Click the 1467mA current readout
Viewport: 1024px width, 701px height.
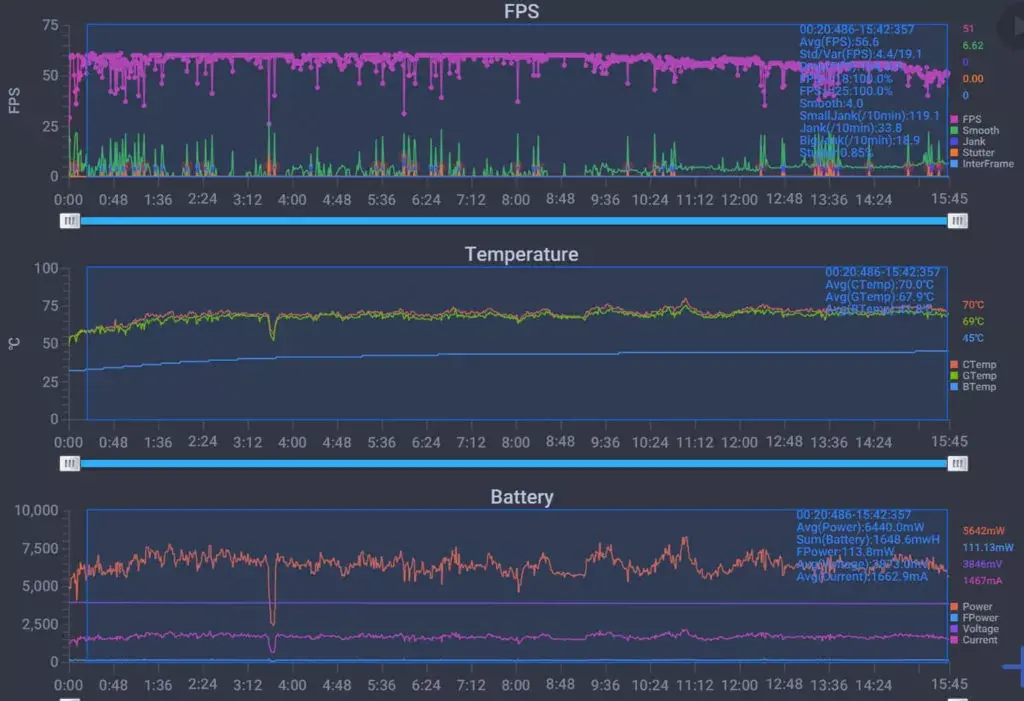click(982, 580)
